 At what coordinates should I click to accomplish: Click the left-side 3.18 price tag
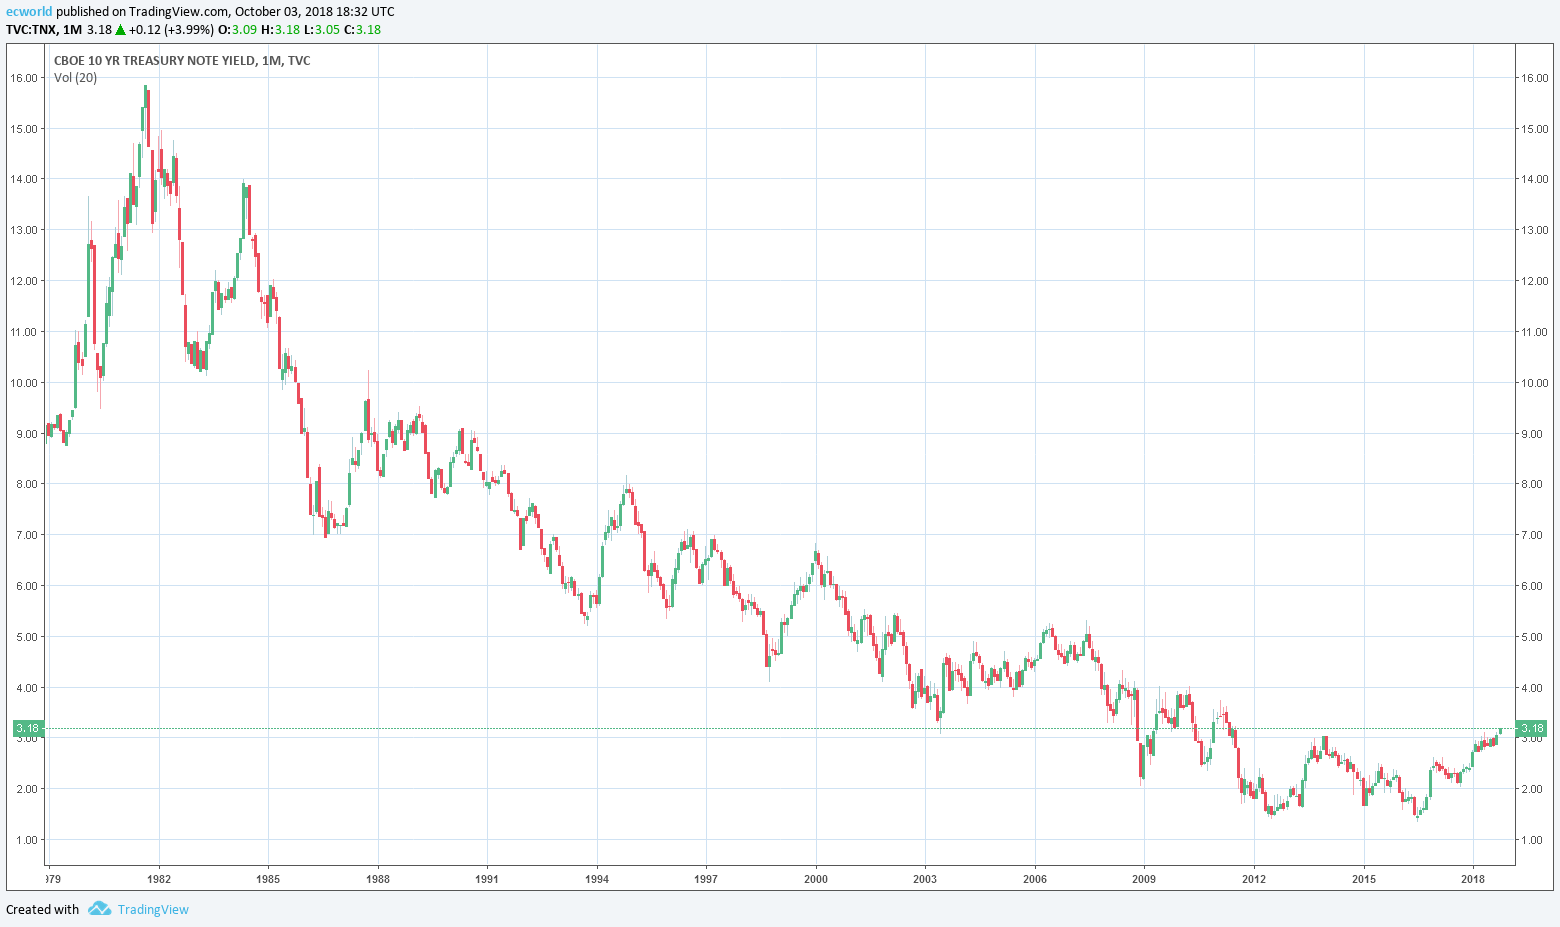click(x=27, y=728)
